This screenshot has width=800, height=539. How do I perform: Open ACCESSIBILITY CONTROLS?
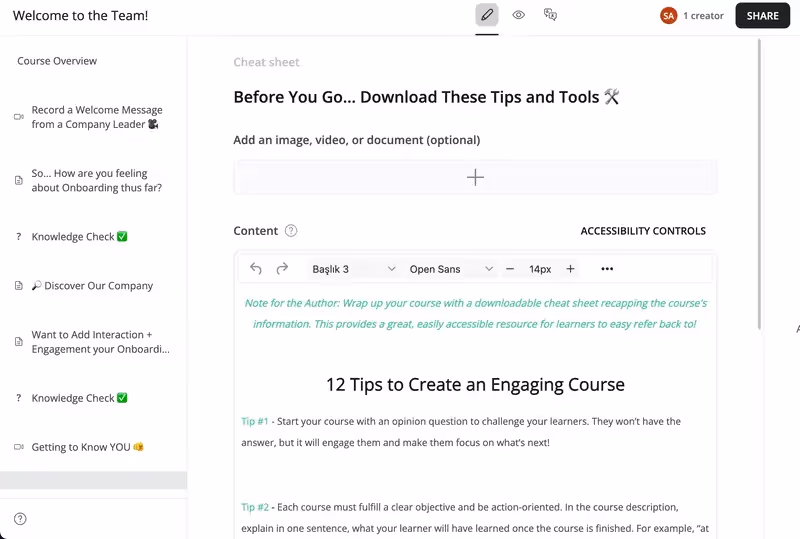643,231
